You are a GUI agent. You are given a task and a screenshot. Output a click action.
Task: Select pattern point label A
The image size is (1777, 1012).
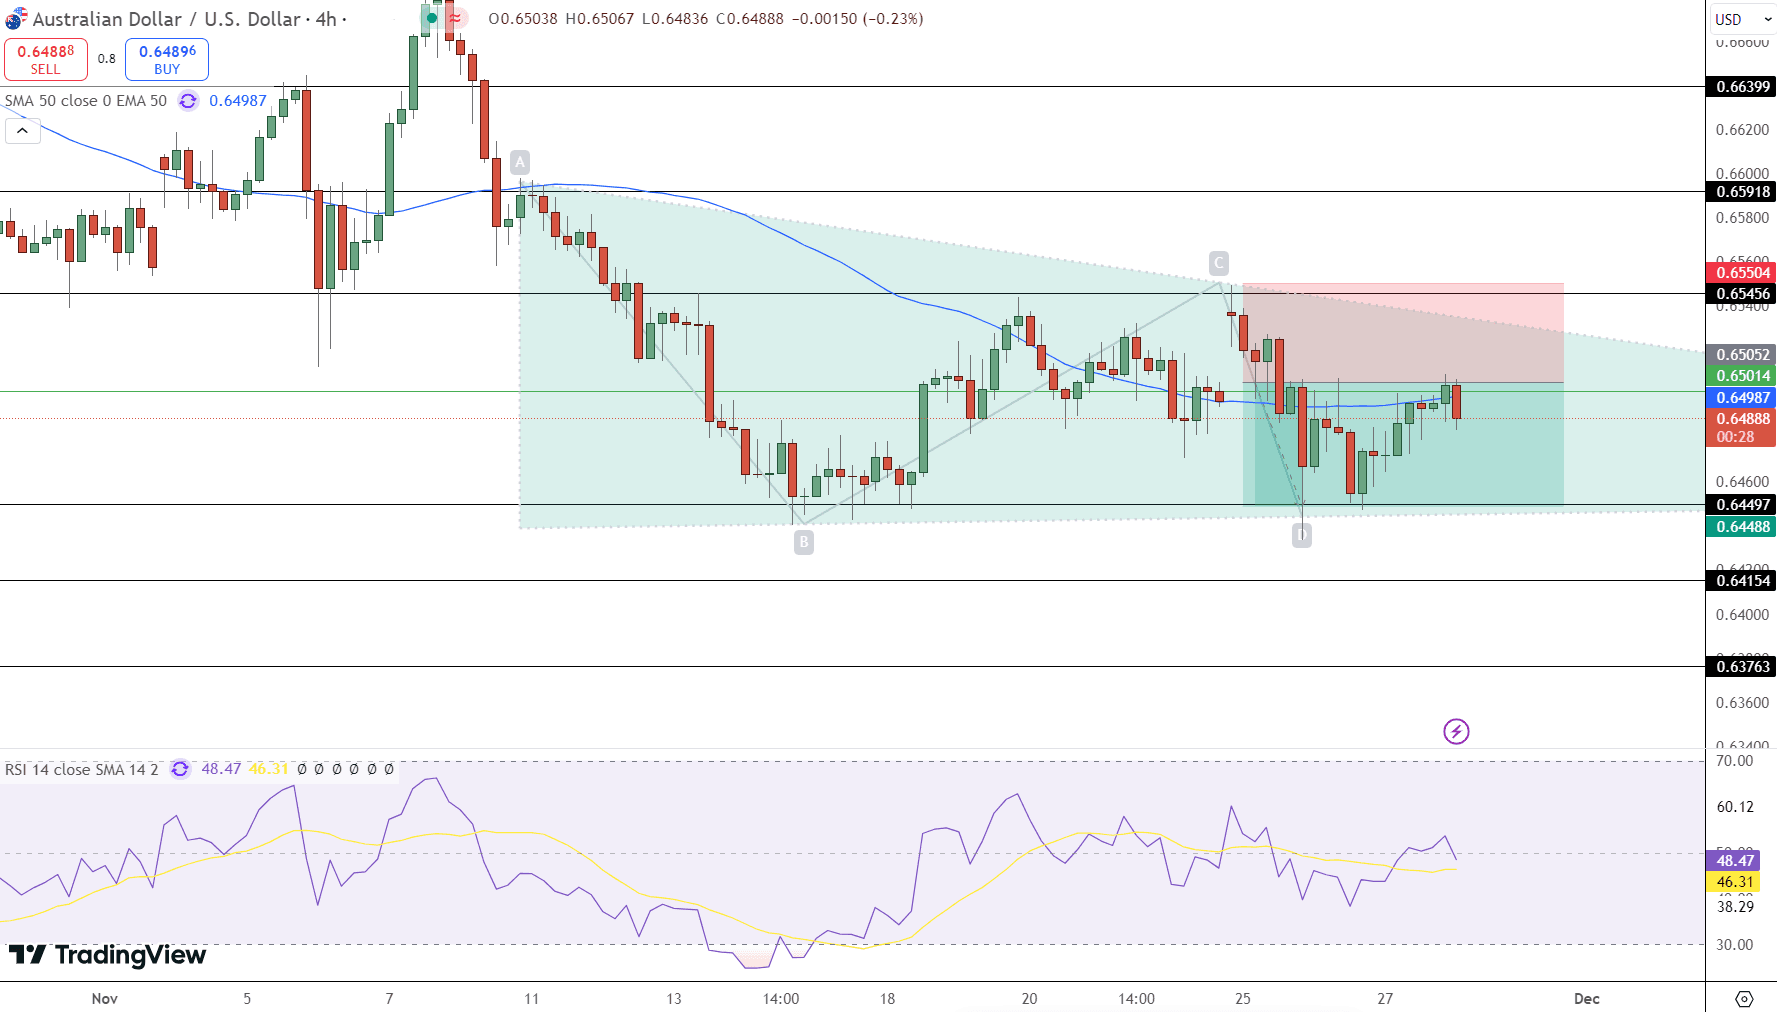pos(519,162)
